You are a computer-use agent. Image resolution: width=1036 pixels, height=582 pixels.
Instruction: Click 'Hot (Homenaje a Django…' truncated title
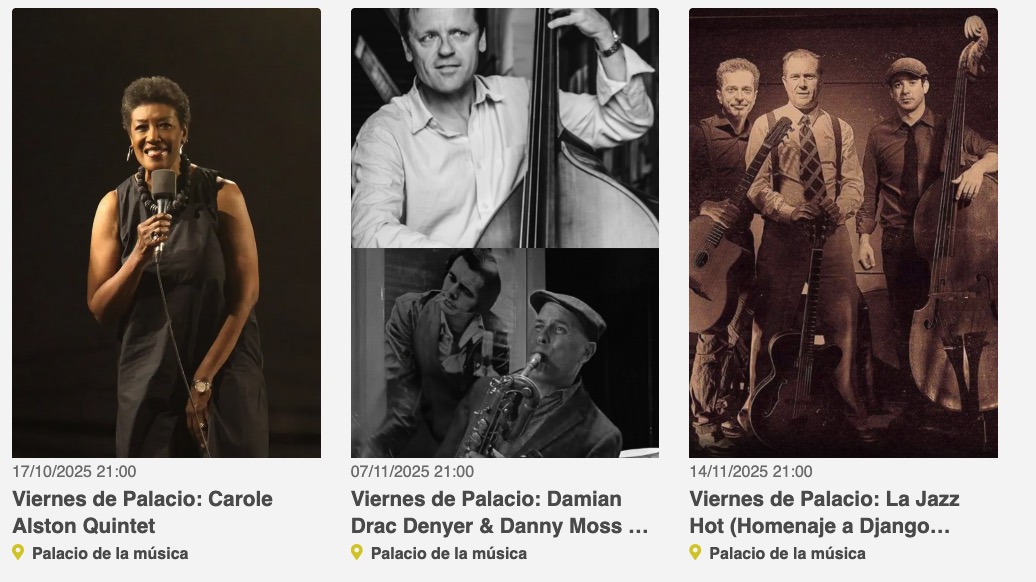tap(820, 526)
